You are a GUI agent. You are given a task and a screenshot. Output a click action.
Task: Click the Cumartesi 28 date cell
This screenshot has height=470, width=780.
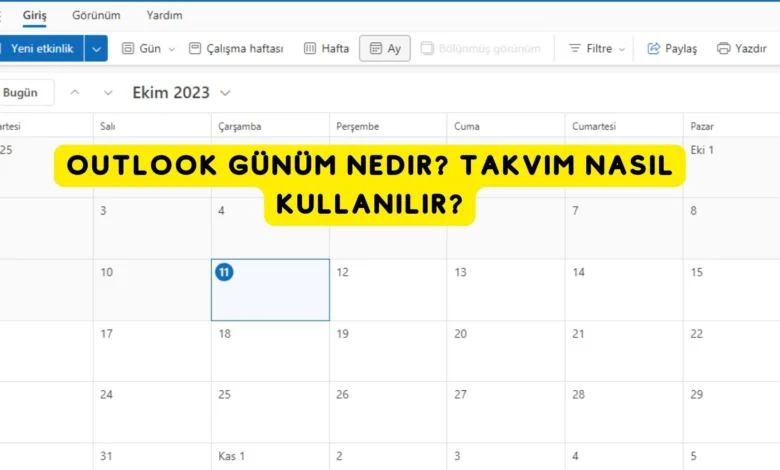pos(624,411)
